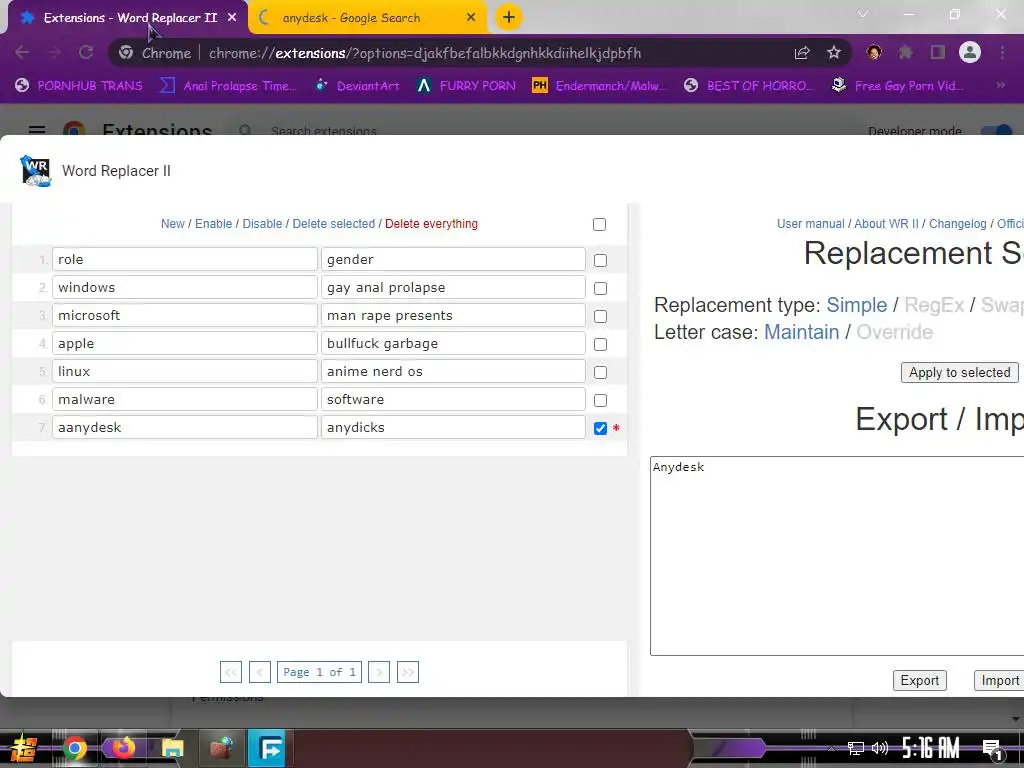This screenshot has width=1024, height=768.
Task: Click the Import button
Action: (x=999, y=680)
